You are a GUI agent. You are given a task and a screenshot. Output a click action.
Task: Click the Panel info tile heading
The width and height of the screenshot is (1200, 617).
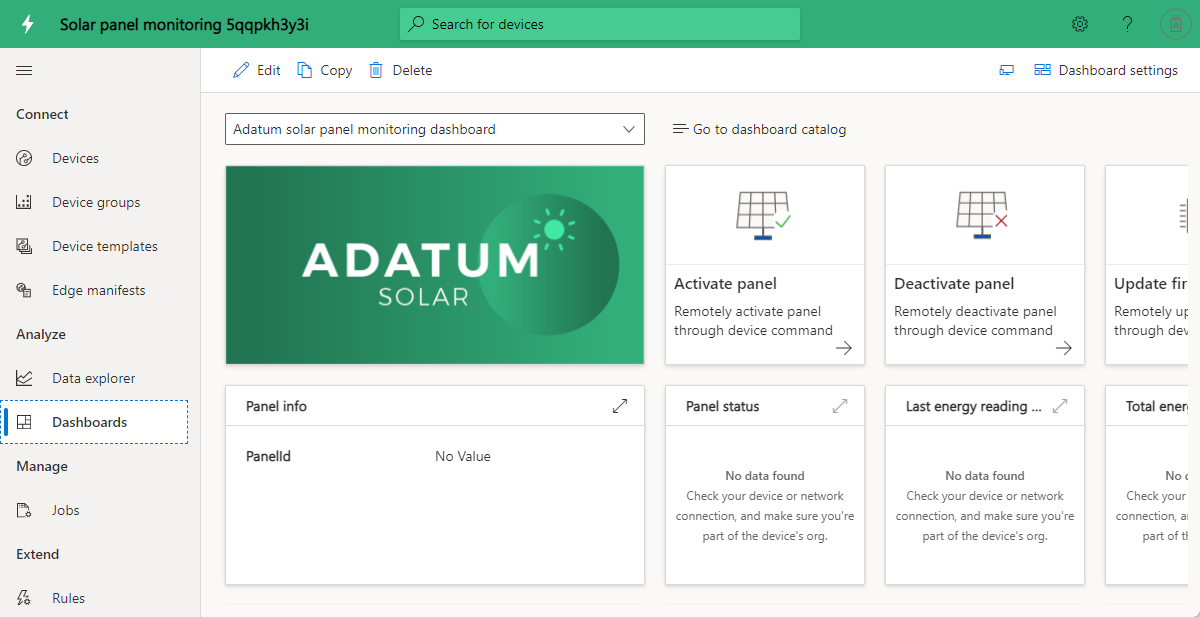tap(276, 406)
